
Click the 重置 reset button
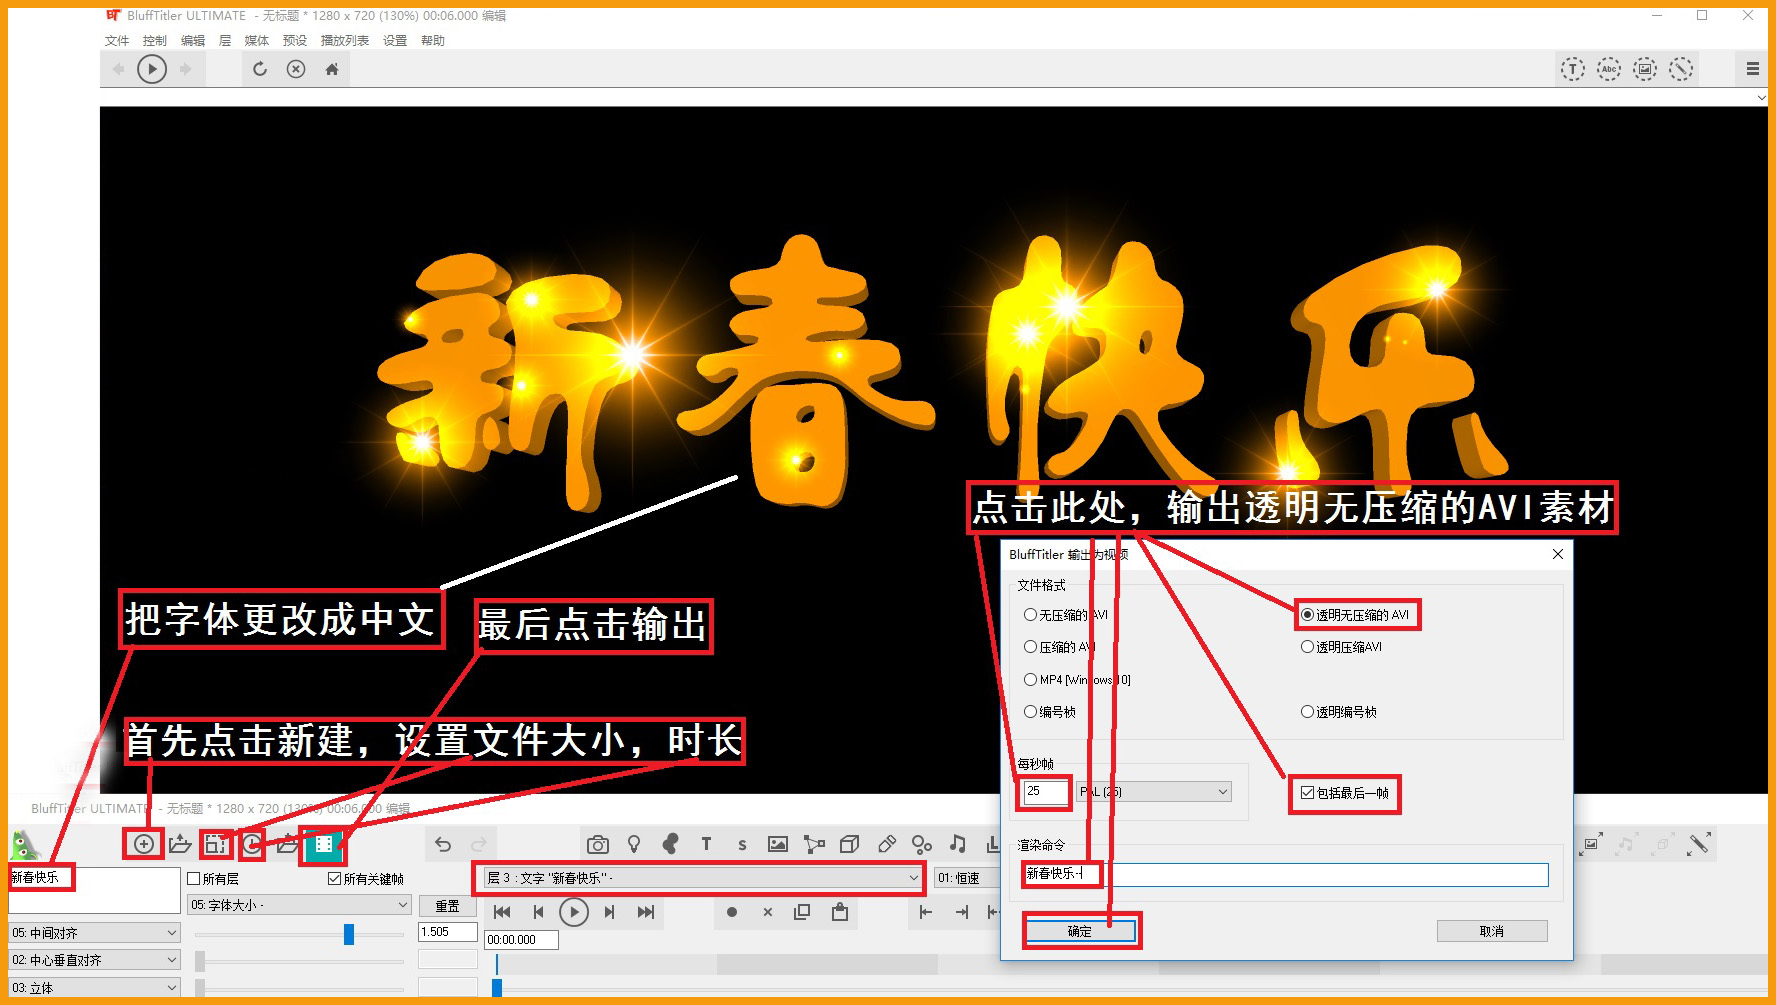[447, 905]
